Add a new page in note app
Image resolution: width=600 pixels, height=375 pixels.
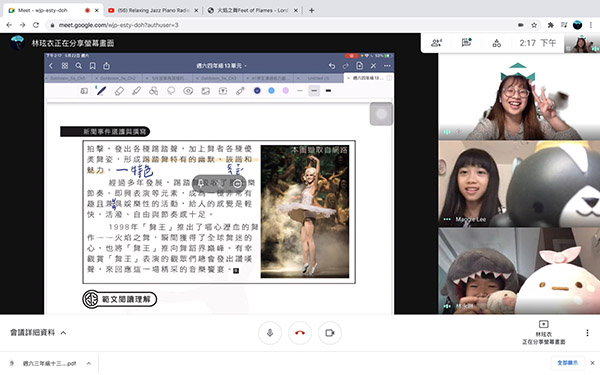coord(359,66)
